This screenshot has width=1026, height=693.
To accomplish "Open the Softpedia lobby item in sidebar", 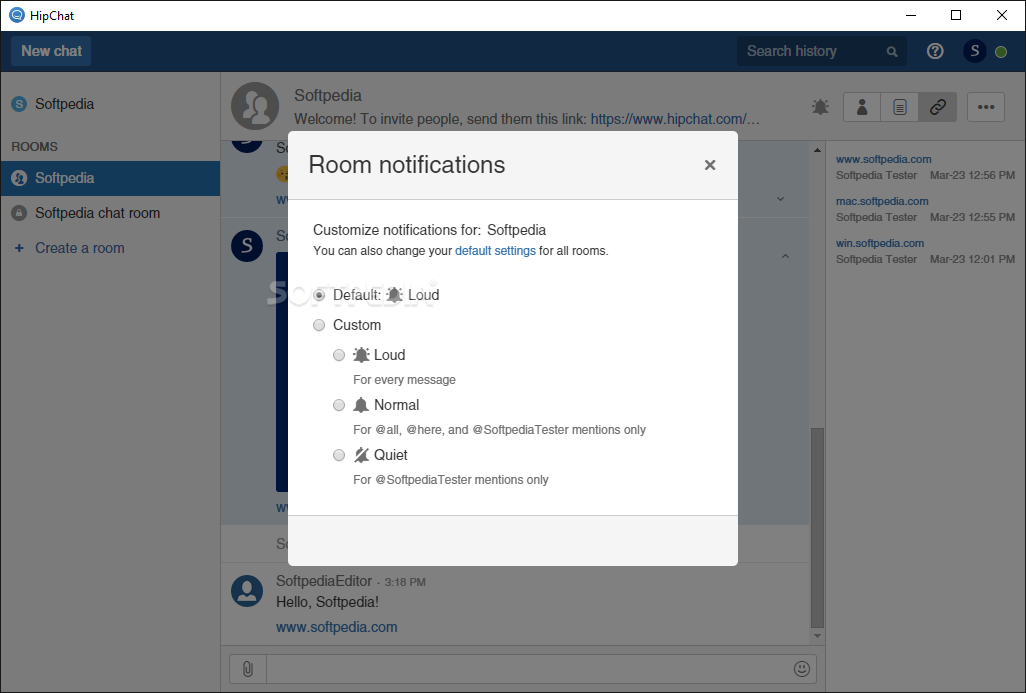I will click(110, 104).
